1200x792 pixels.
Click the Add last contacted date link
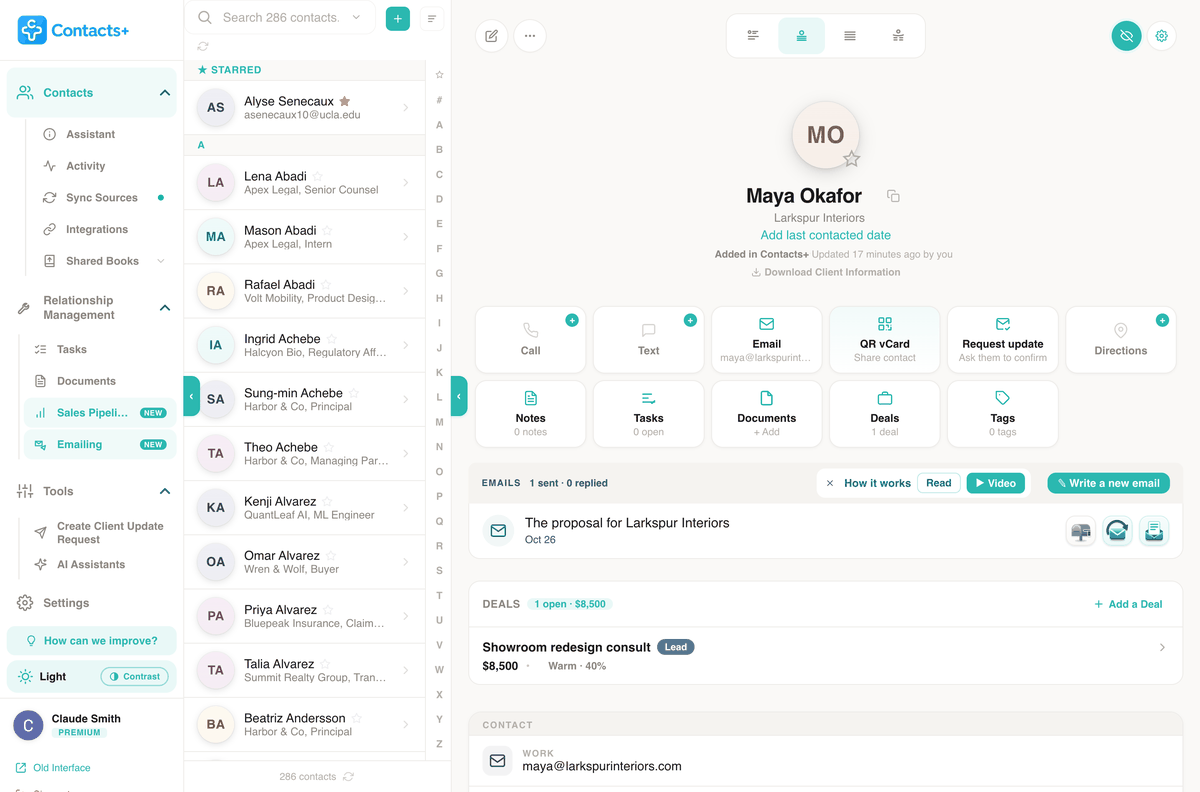click(826, 235)
